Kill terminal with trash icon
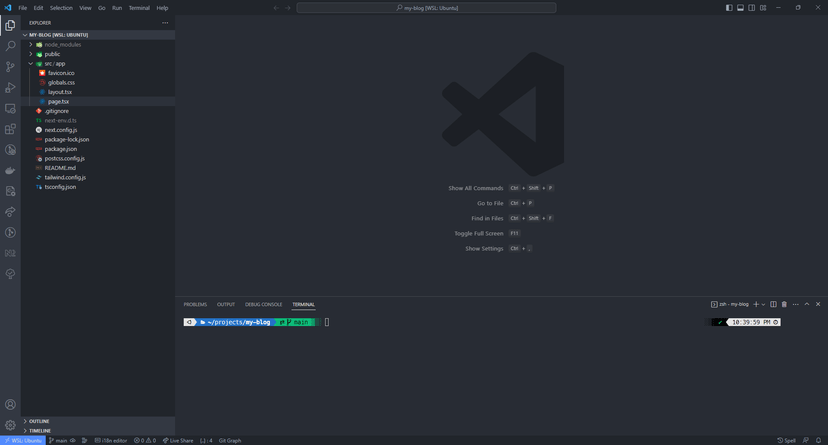Screen dimensions: 828x445 point(784,304)
